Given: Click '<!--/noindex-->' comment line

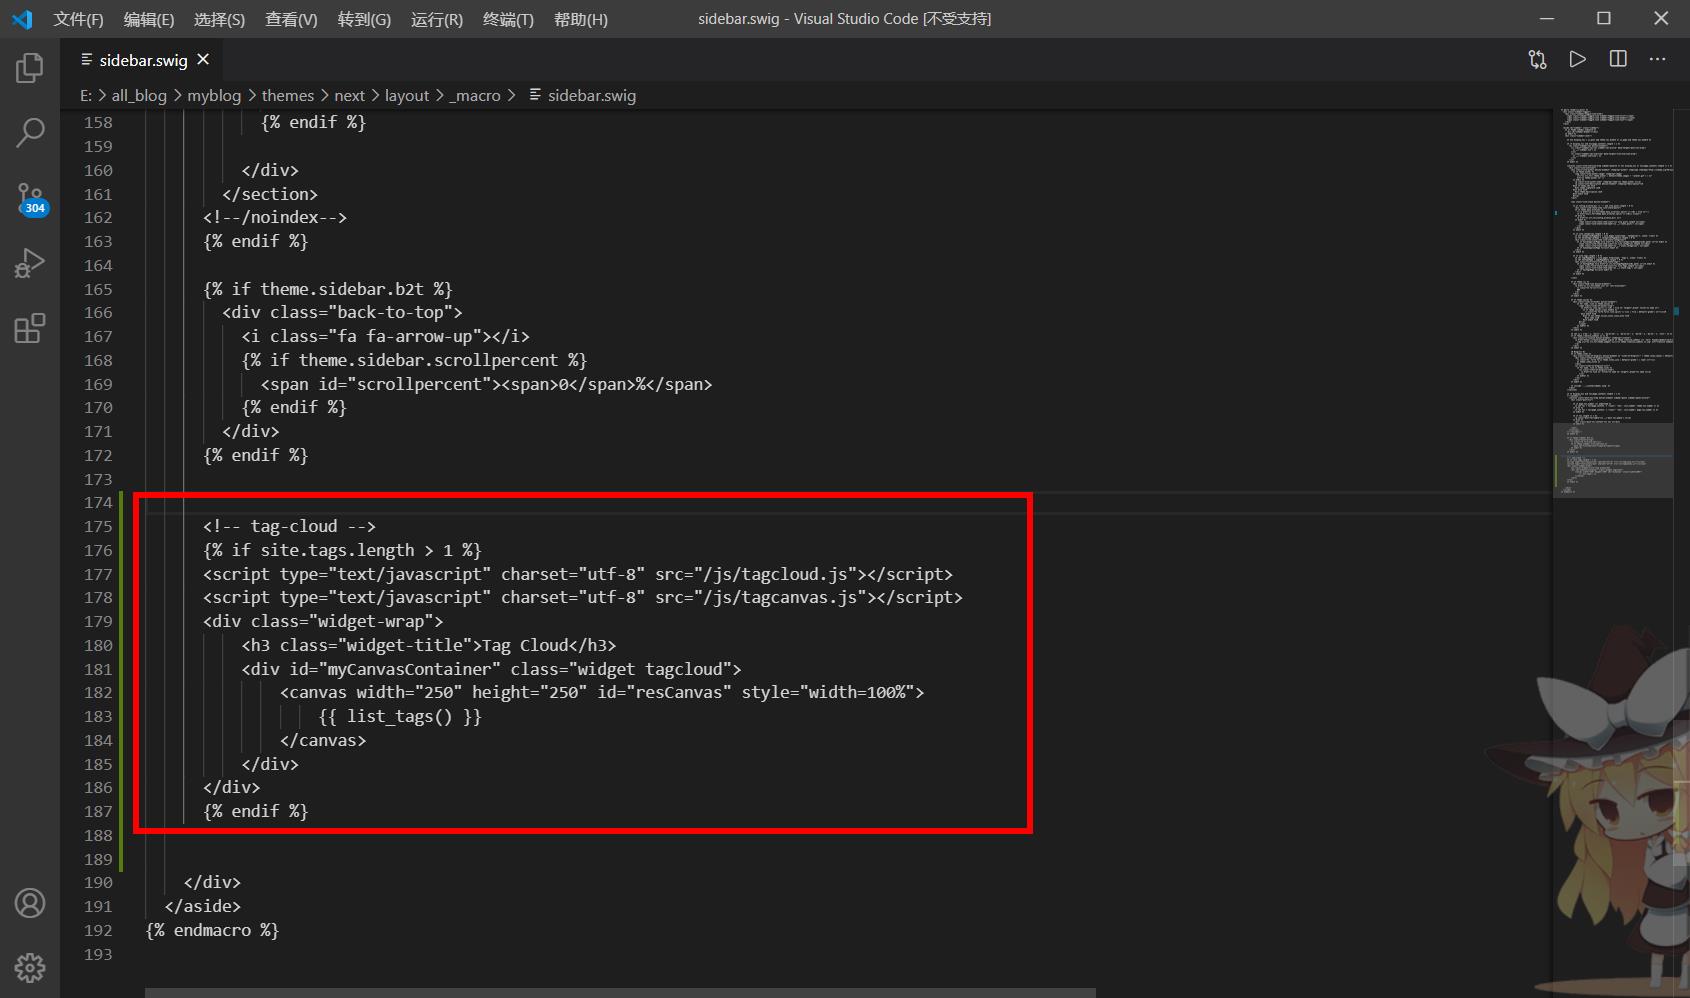Looking at the screenshot, I should (275, 217).
